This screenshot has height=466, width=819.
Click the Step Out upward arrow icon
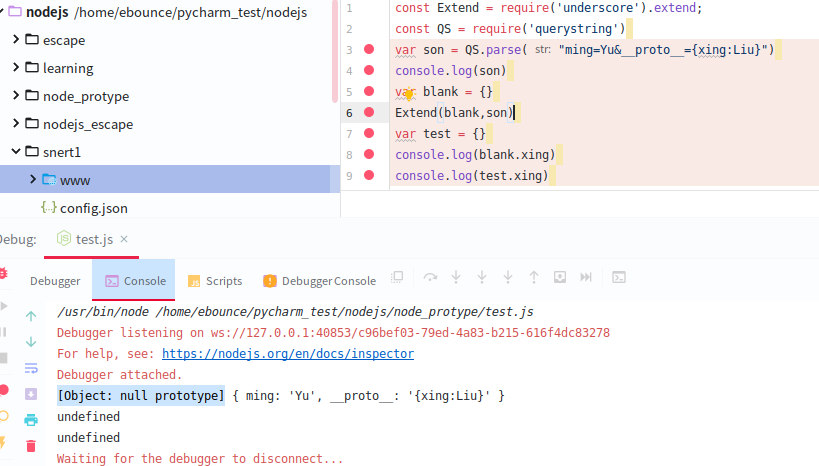click(534, 278)
